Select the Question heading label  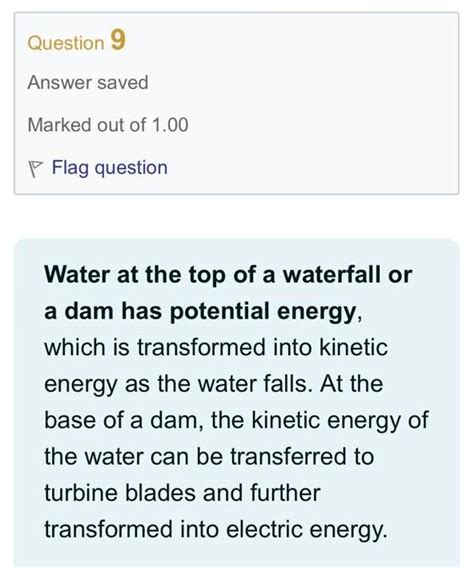[x=66, y=43]
